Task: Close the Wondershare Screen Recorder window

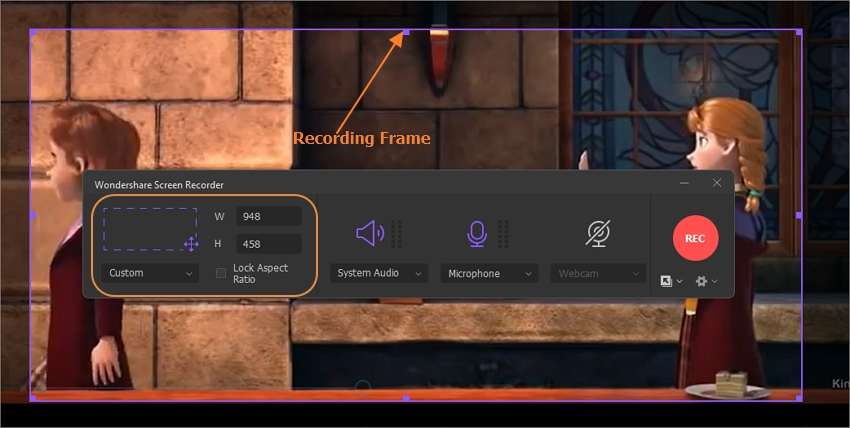Action: (717, 183)
